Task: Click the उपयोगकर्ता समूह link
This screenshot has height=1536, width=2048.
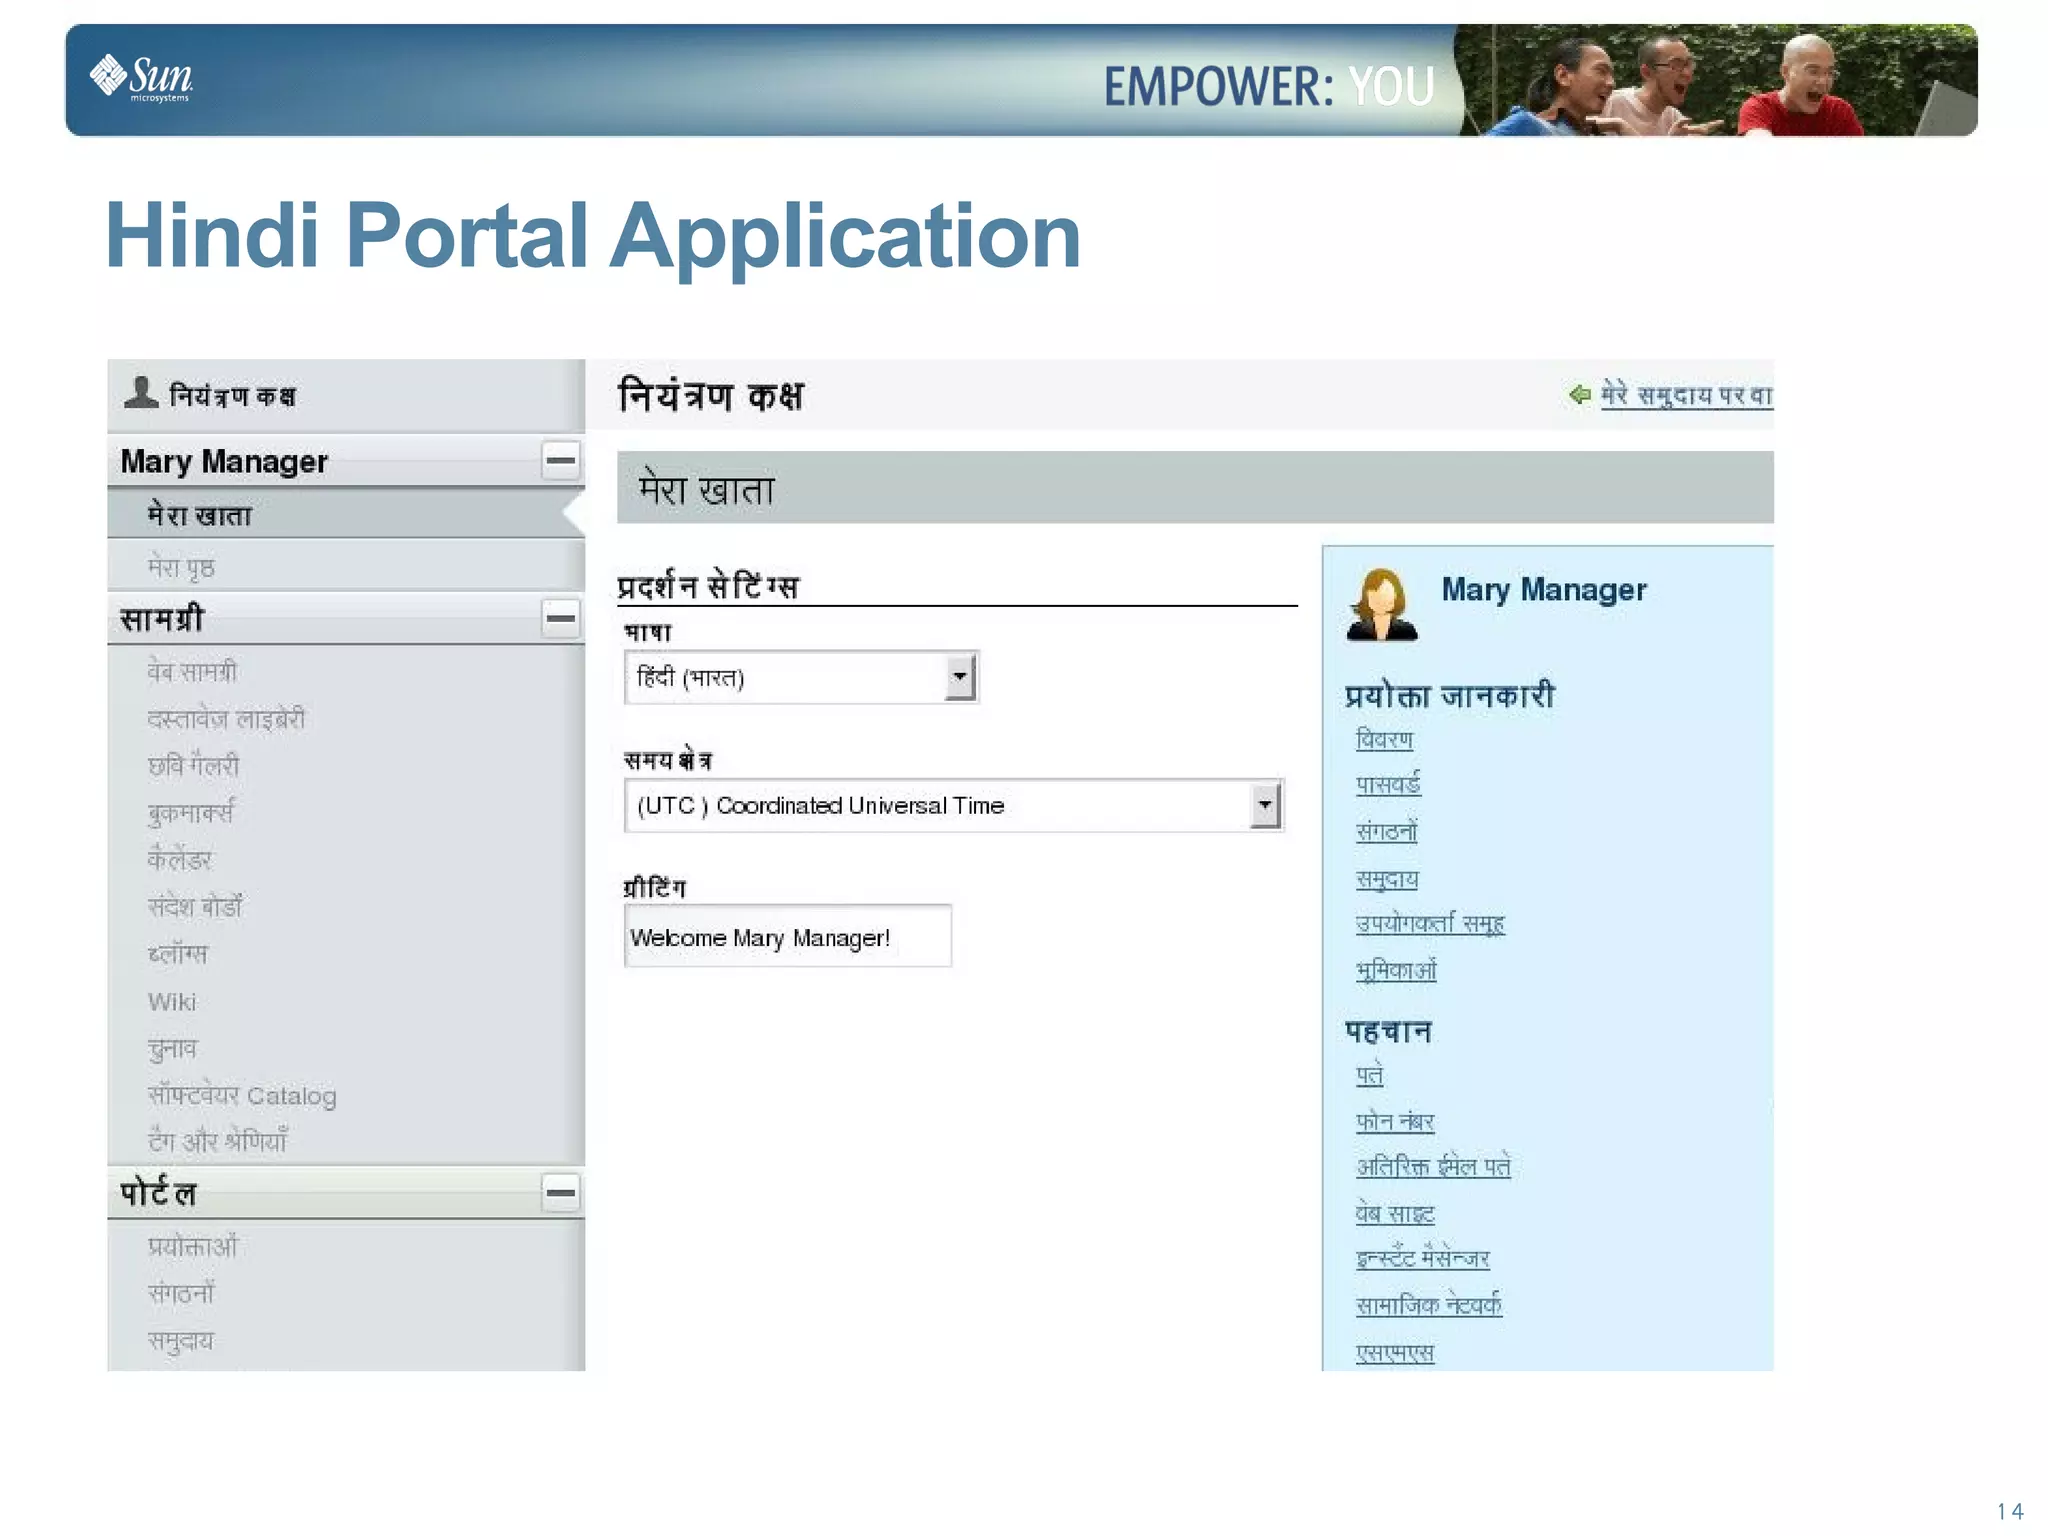Action: (x=1430, y=923)
